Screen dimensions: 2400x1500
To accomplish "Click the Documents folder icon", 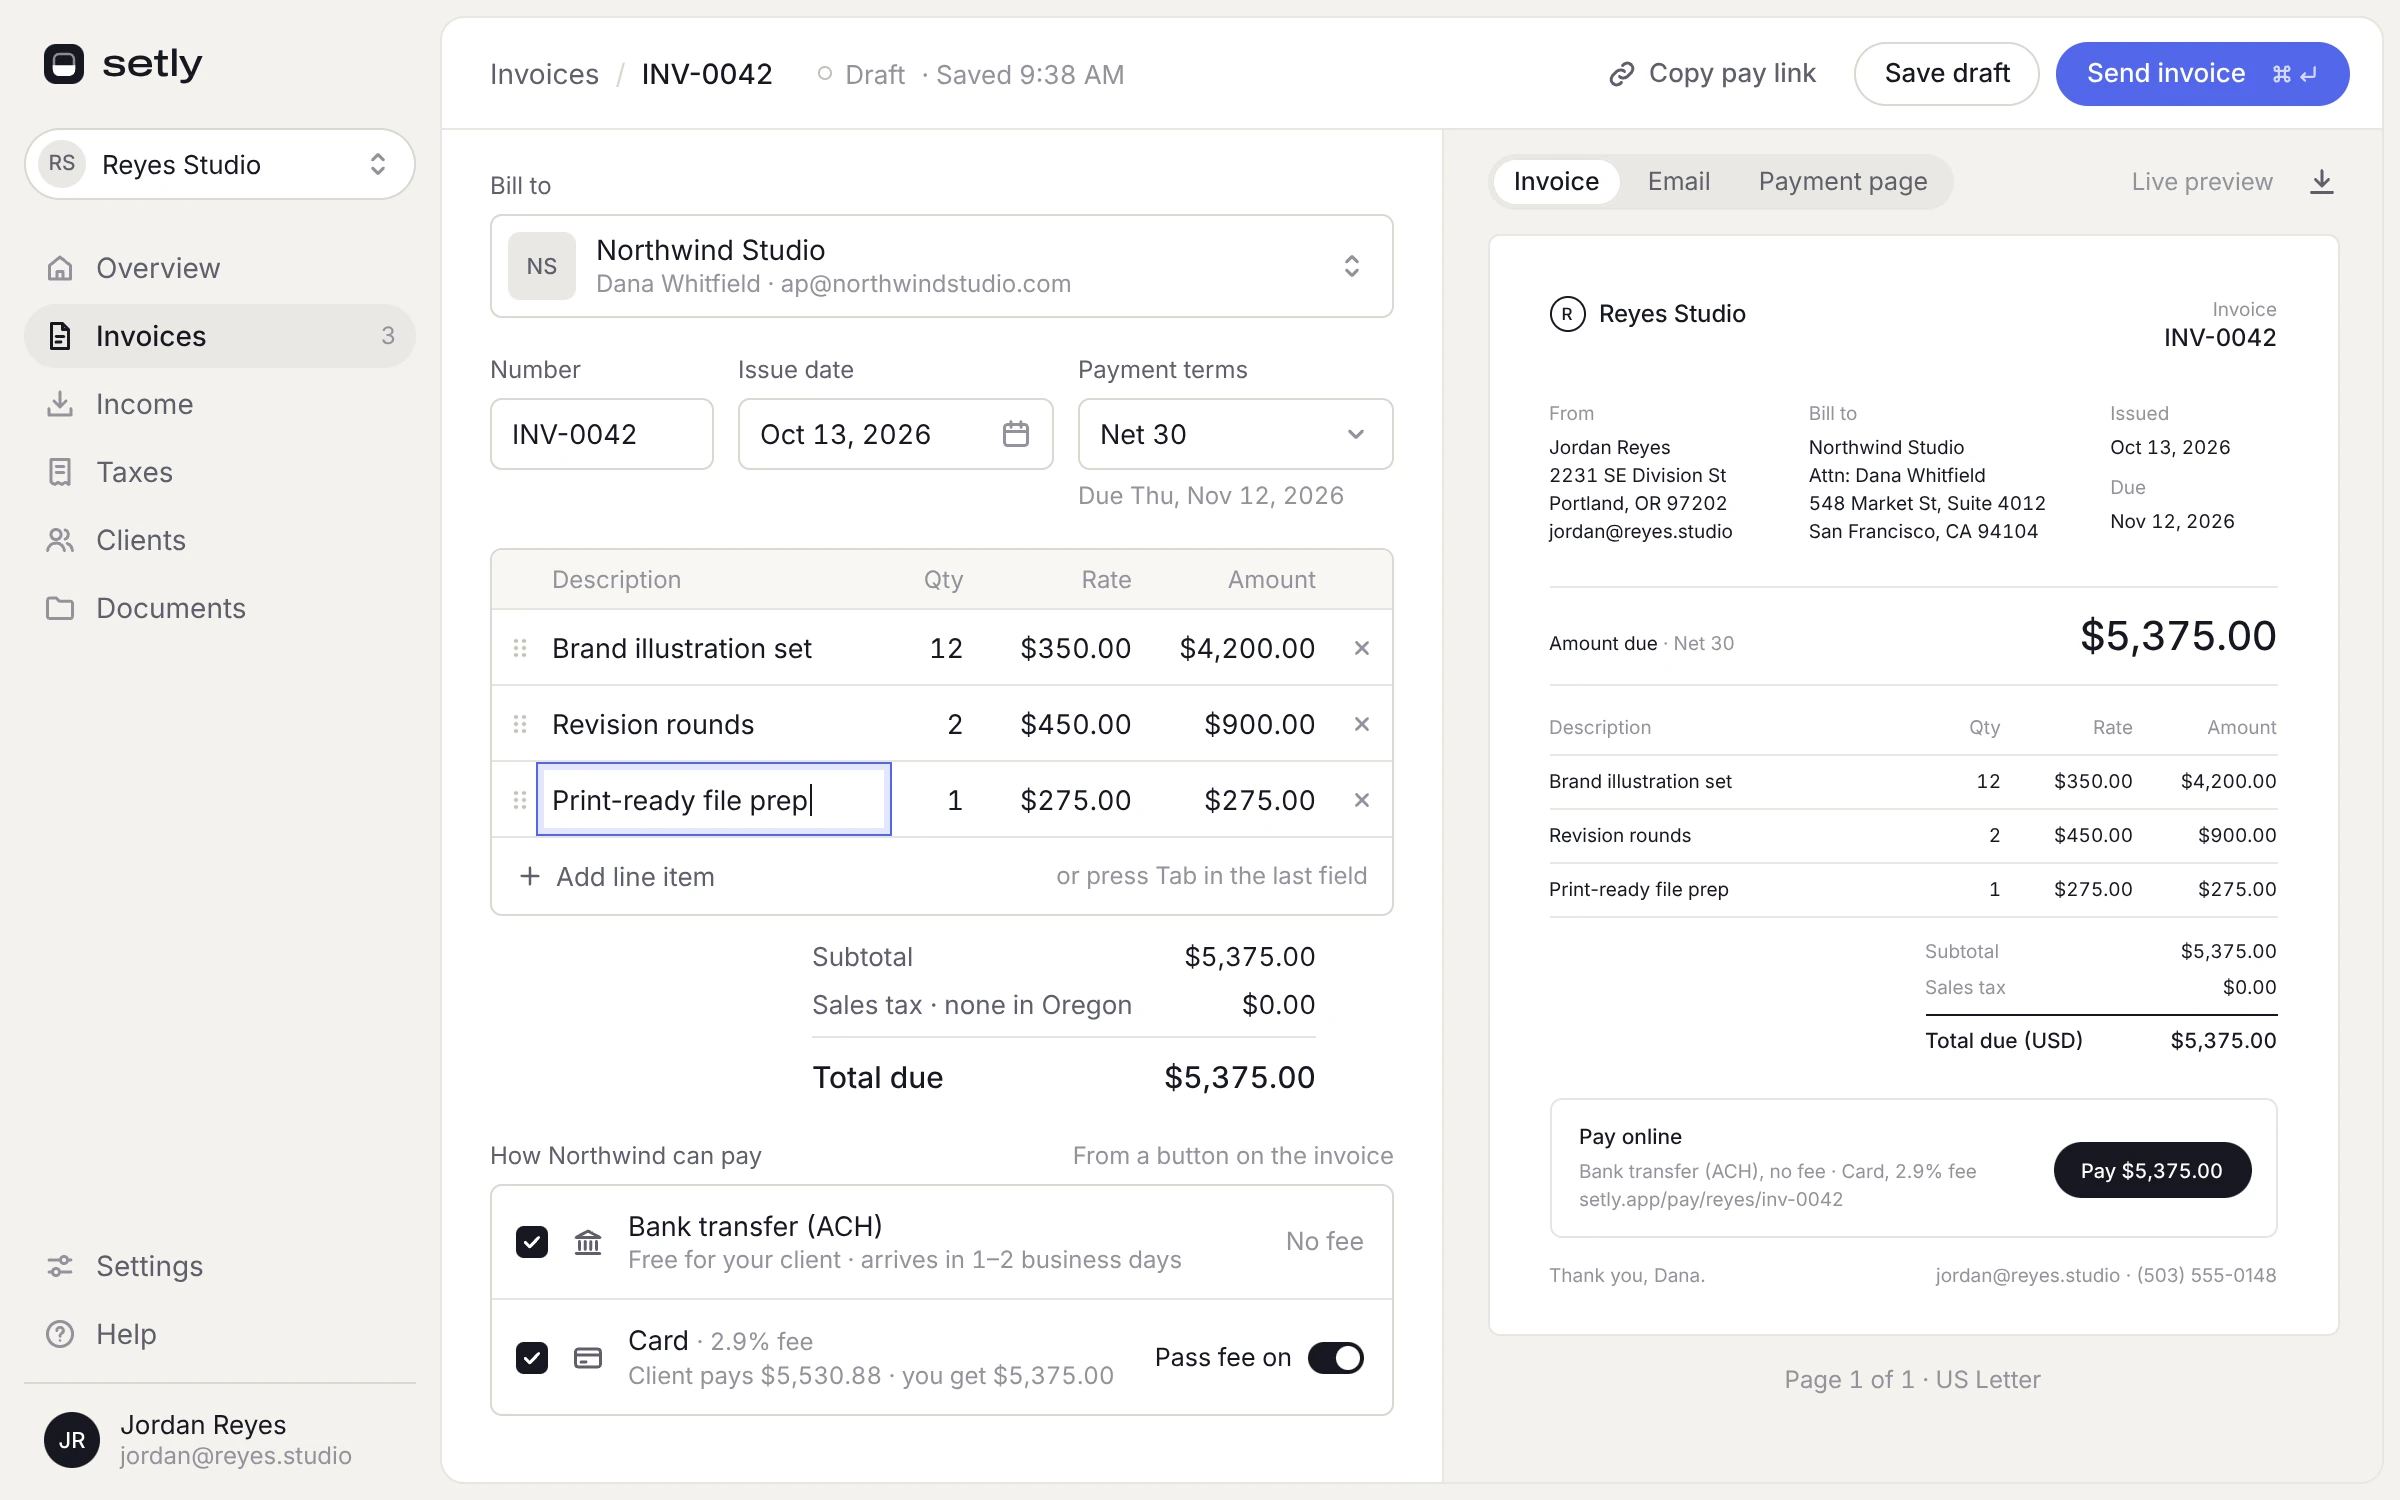I will (x=60, y=608).
